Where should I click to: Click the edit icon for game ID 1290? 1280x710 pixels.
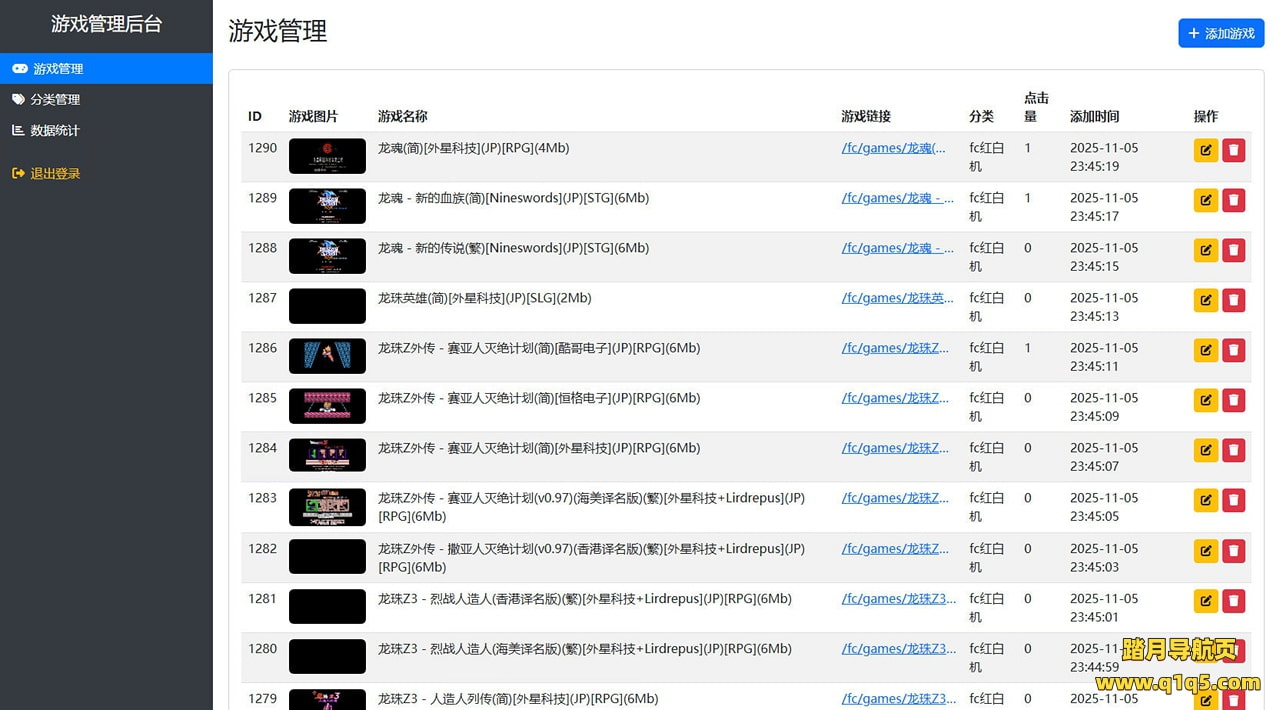click(1205, 150)
